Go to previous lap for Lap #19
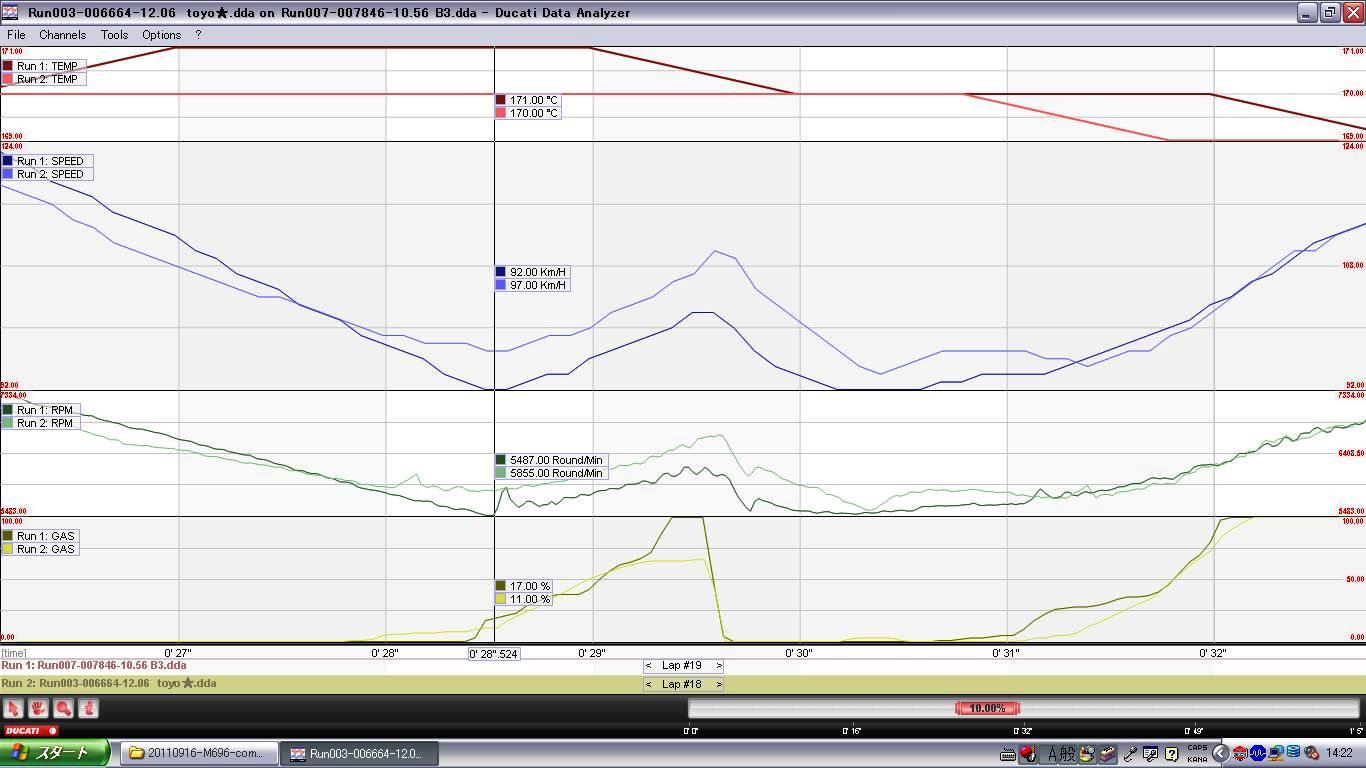The image size is (1366, 768). click(x=649, y=666)
